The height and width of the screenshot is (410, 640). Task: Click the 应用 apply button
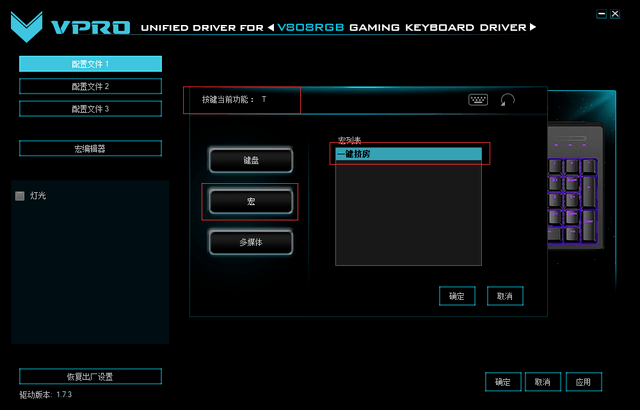pos(583,382)
